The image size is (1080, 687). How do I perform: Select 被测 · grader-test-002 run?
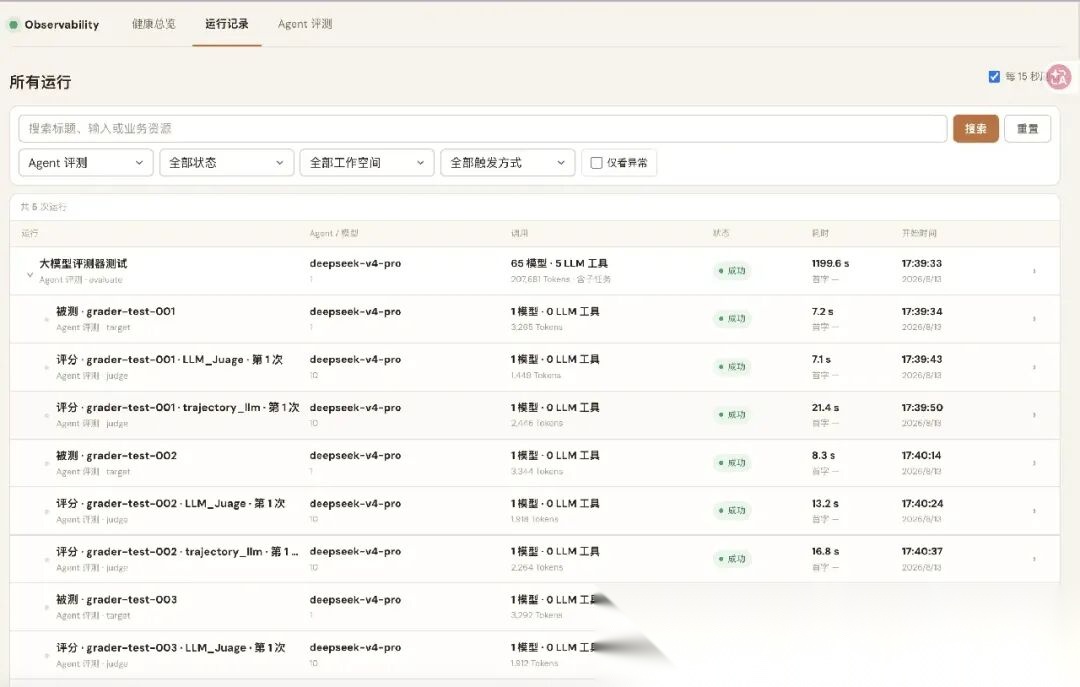pos(116,455)
